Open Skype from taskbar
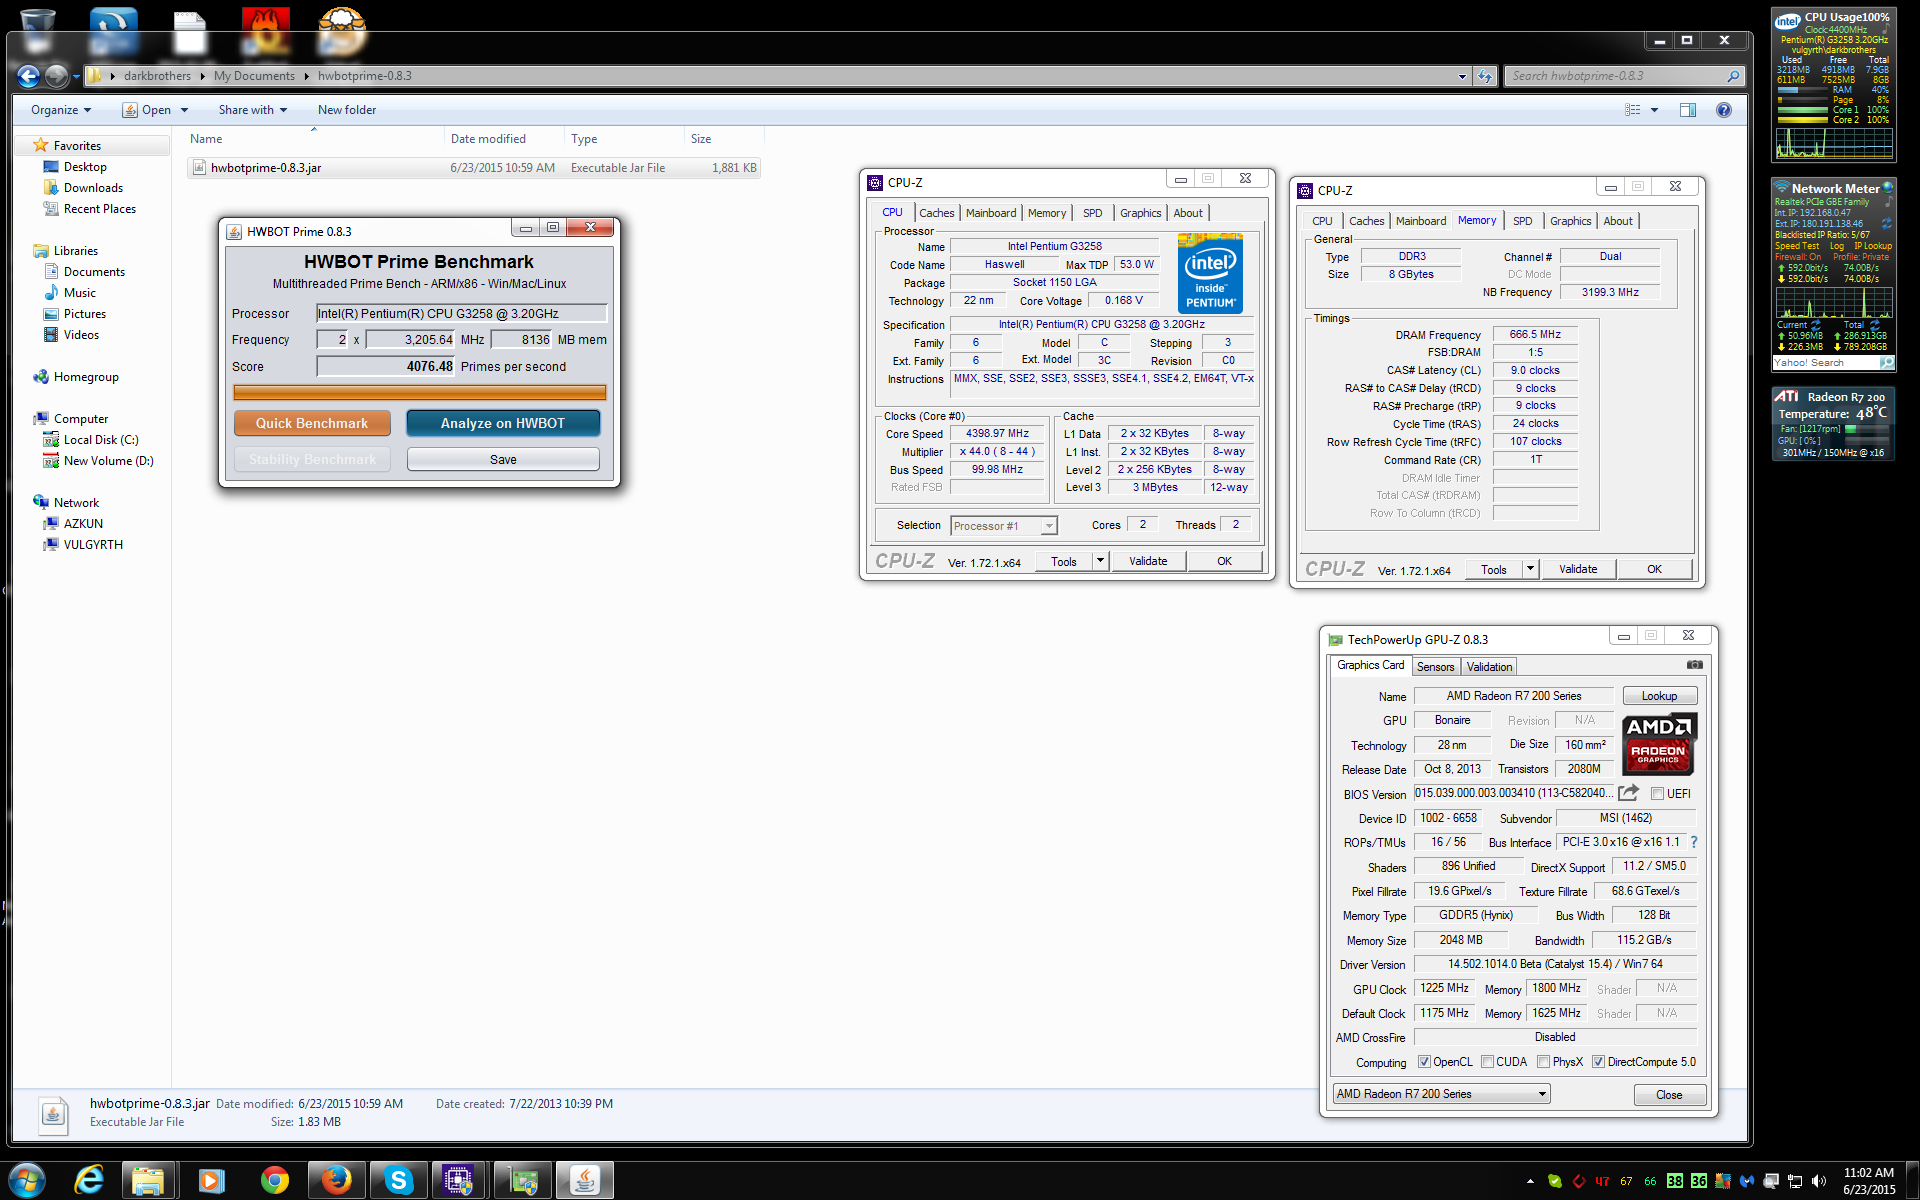 [397, 1181]
